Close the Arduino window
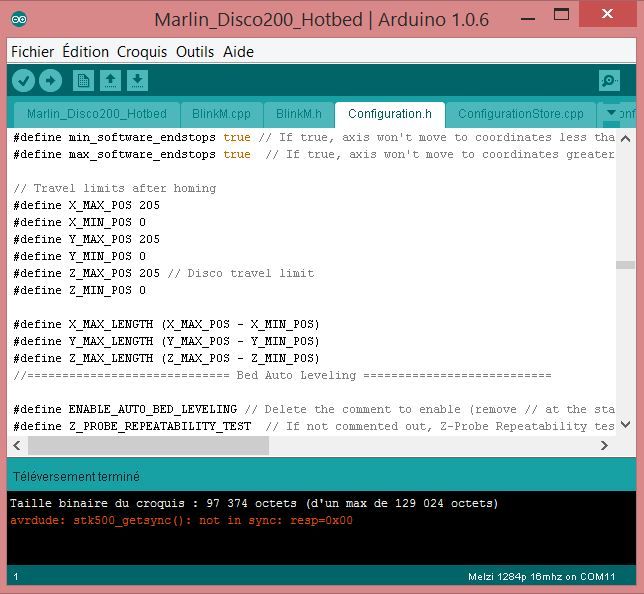The width and height of the screenshot is (644, 594). (607, 14)
